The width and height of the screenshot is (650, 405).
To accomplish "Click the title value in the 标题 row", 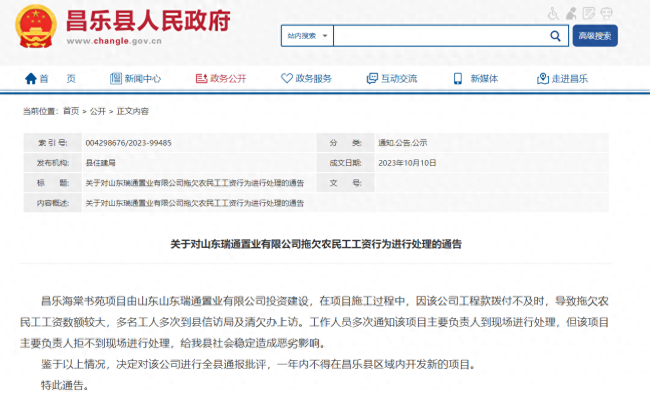I will coord(195,183).
